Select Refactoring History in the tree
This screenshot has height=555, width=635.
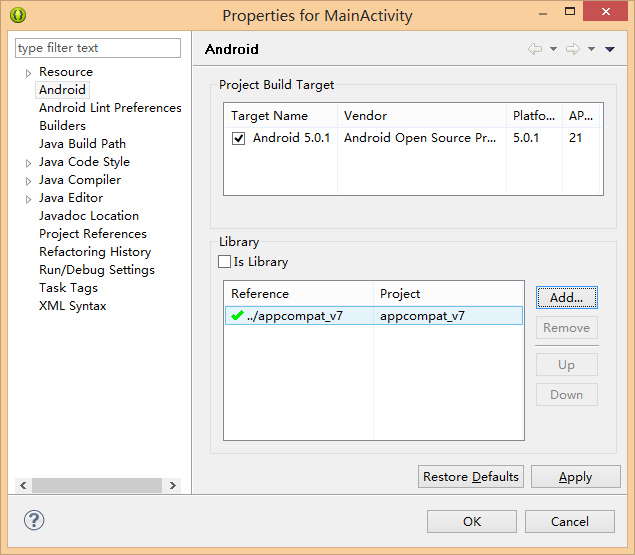tap(95, 252)
